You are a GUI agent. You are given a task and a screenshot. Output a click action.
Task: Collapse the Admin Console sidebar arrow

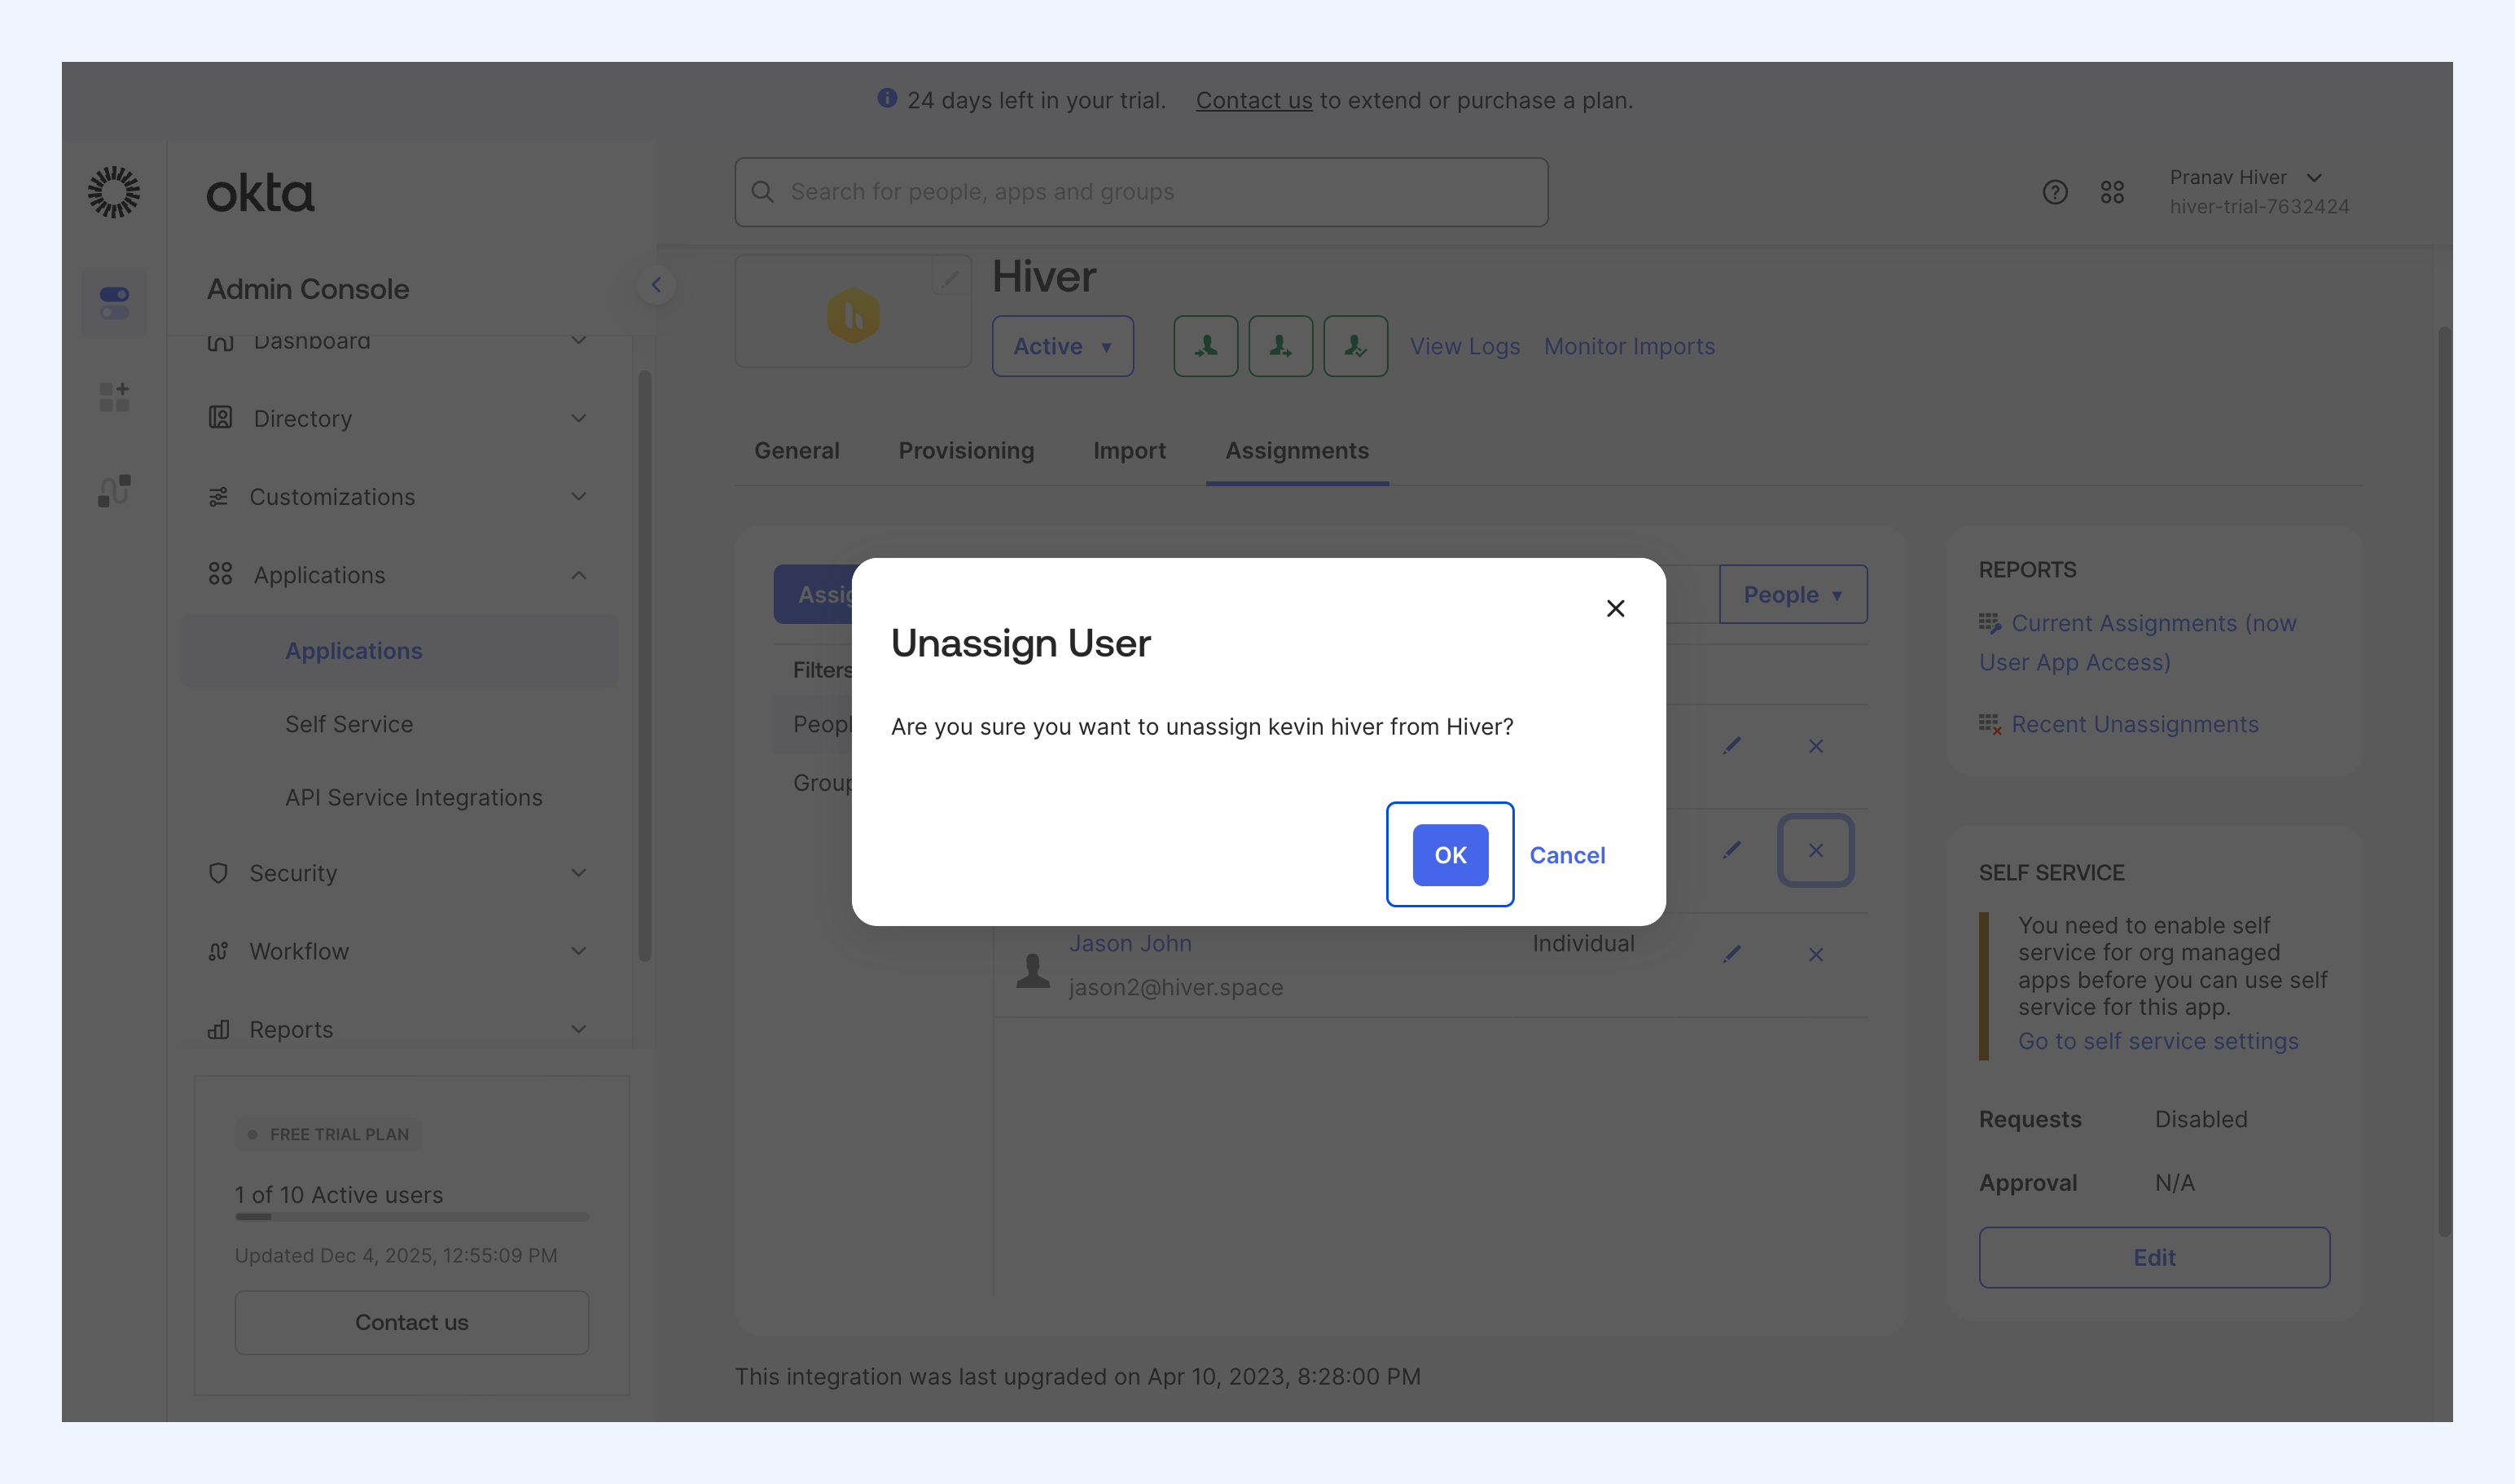click(656, 285)
